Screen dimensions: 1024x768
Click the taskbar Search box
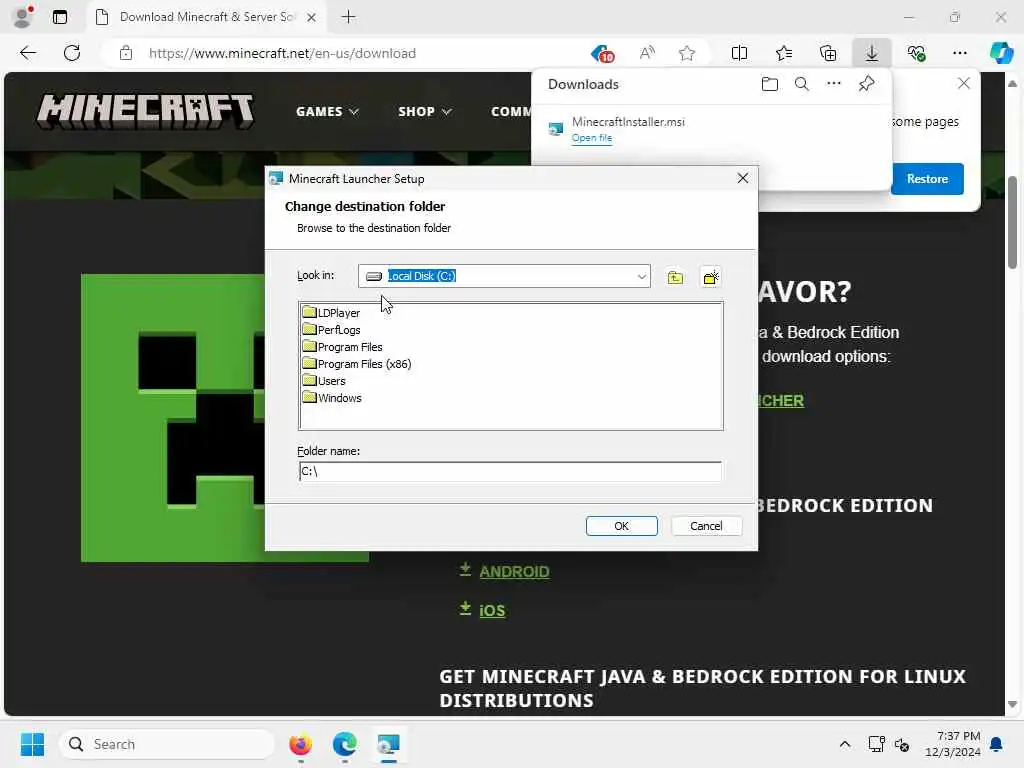pyautogui.click(x=167, y=744)
